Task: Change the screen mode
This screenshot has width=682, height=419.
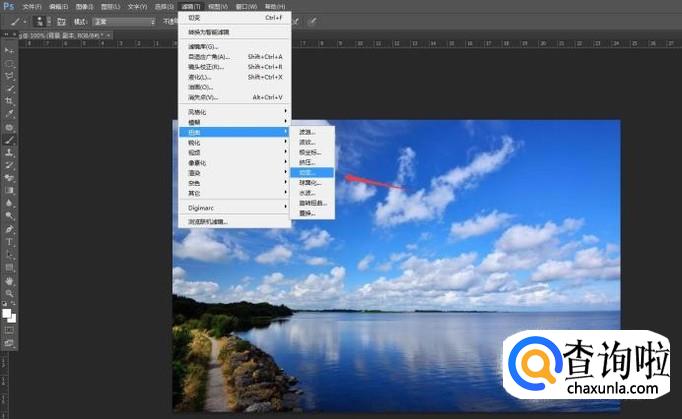Action: point(9,343)
